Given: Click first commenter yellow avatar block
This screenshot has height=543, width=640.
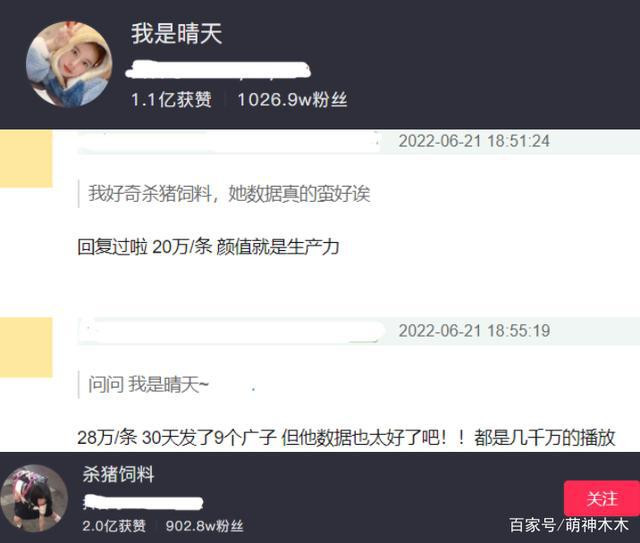Looking at the screenshot, I should tap(26, 158).
